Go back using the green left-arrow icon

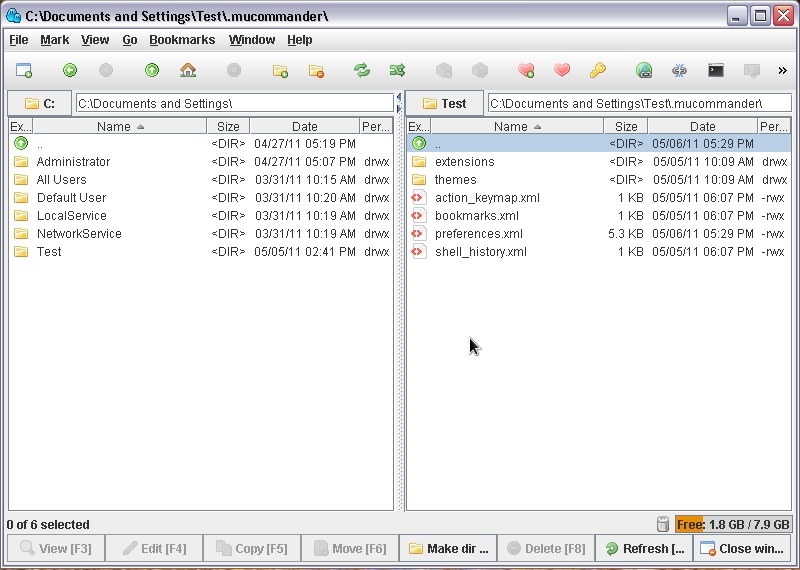tap(70, 70)
